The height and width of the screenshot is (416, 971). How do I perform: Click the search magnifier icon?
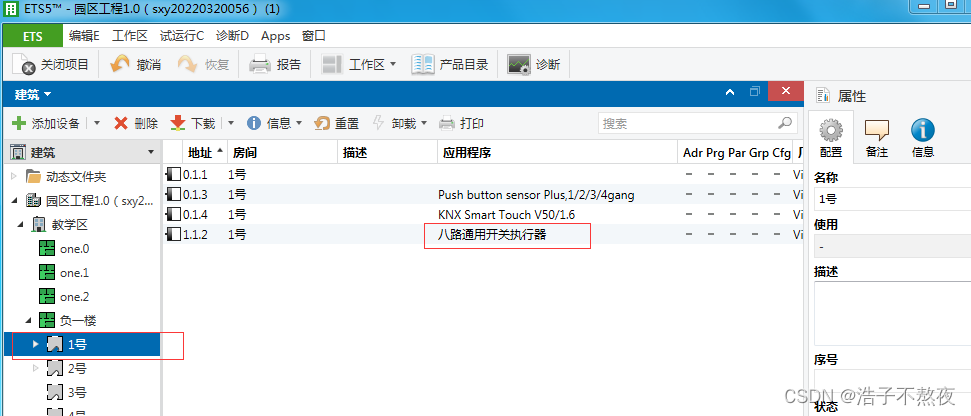(785, 123)
